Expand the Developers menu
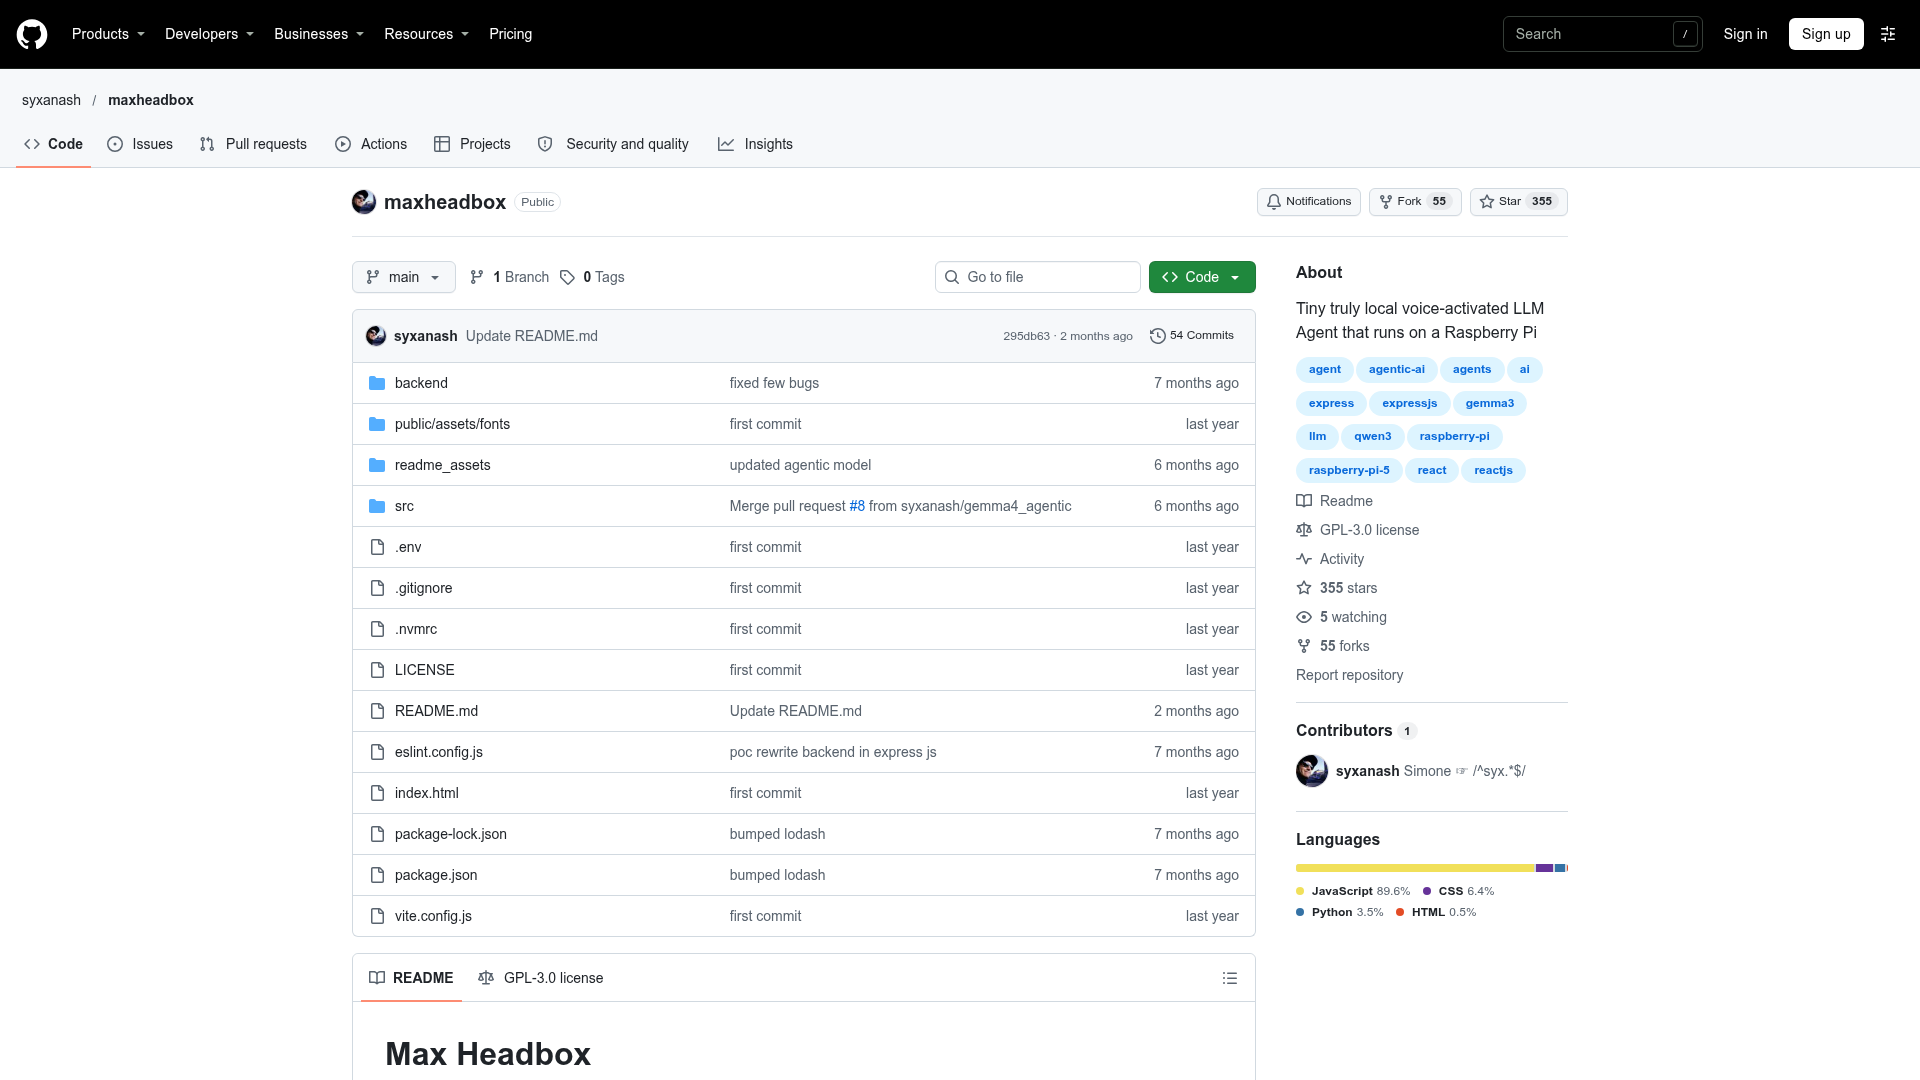The height and width of the screenshot is (1080, 1920). 209,34
